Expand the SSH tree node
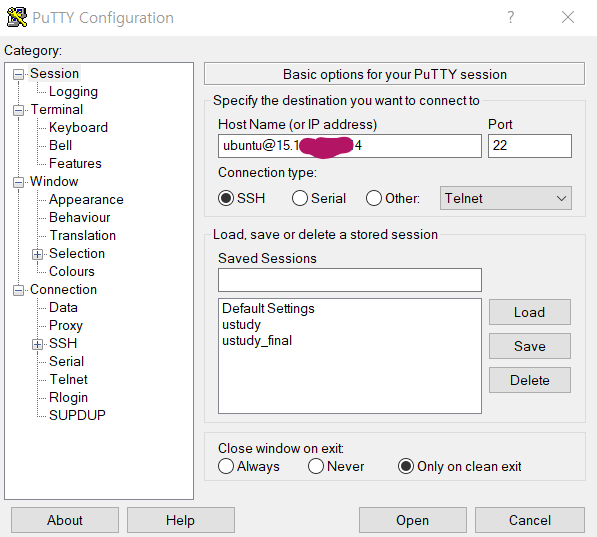 [37, 344]
